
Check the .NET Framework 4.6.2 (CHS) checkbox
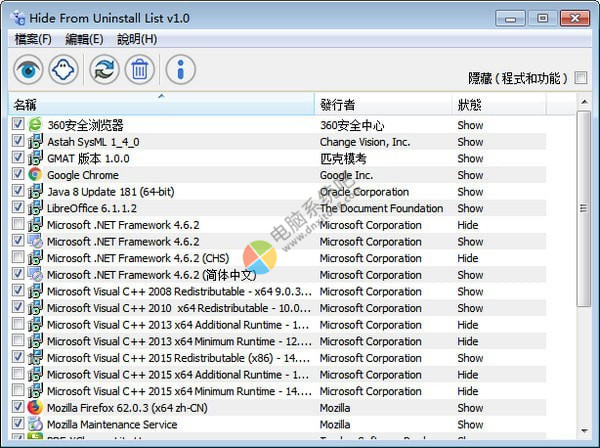click(x=18, y=257)
